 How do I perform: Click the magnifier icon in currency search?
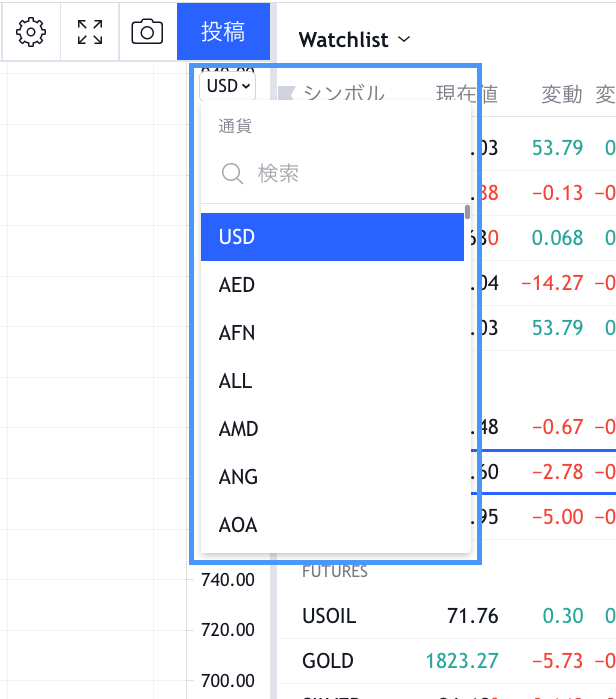tap(233, 174)
